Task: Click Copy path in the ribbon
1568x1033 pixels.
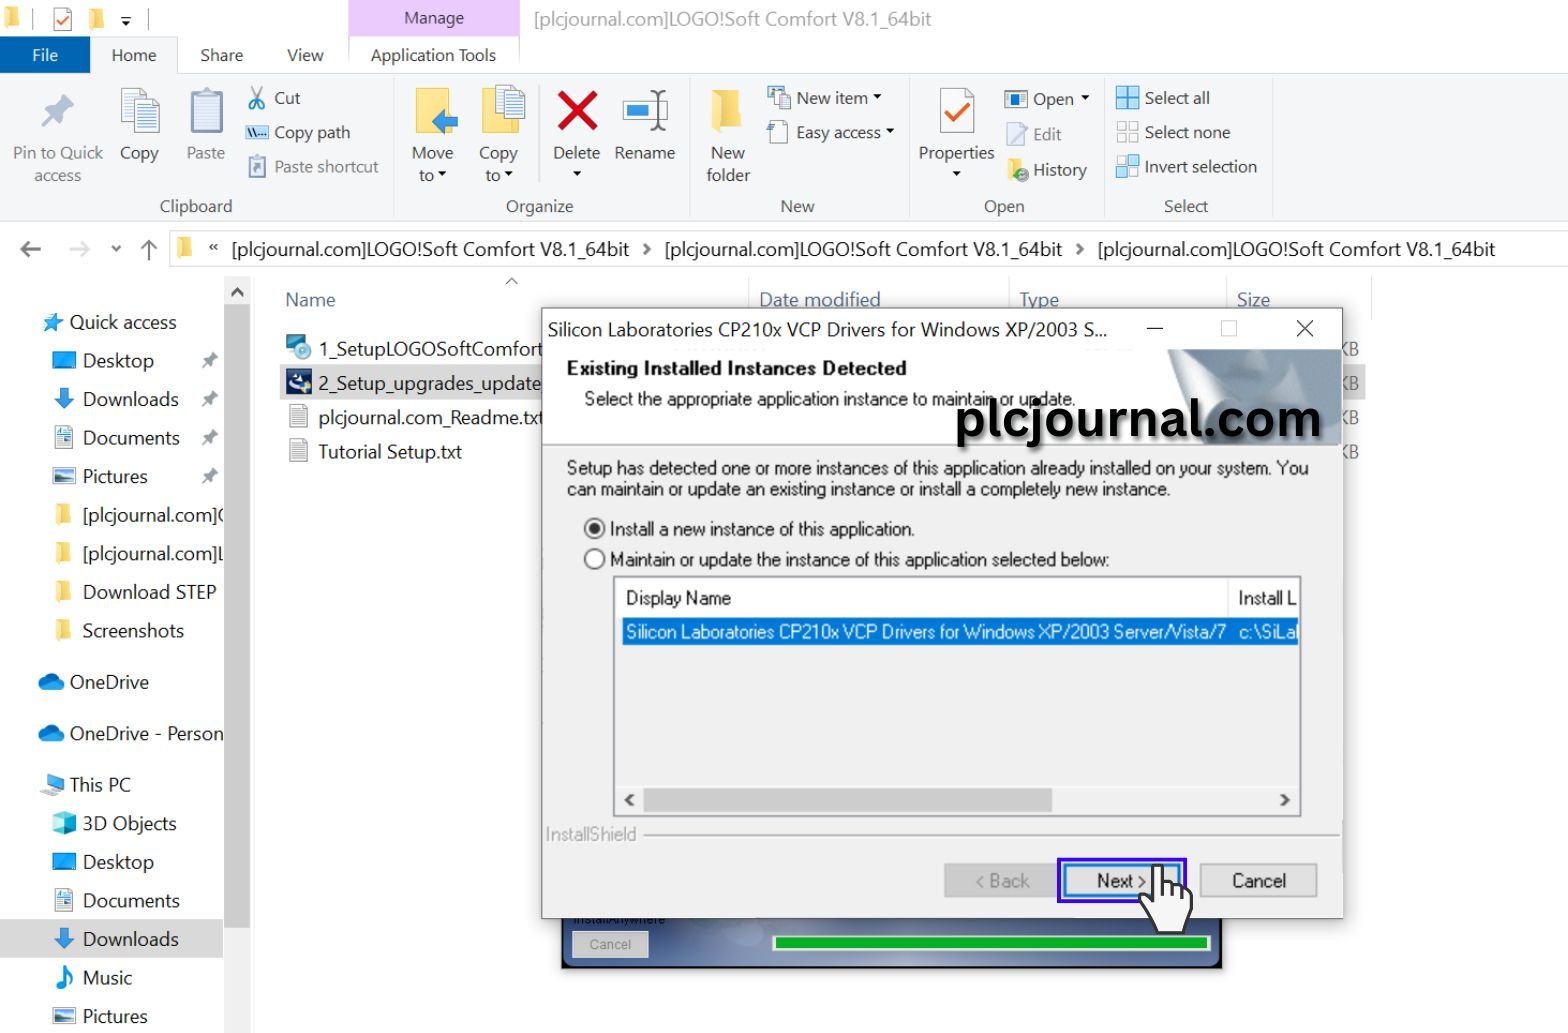Action: (299, 132)
